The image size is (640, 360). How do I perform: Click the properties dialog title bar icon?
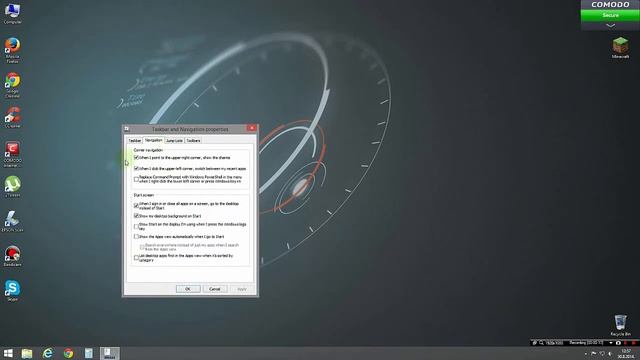click(127, 129)
